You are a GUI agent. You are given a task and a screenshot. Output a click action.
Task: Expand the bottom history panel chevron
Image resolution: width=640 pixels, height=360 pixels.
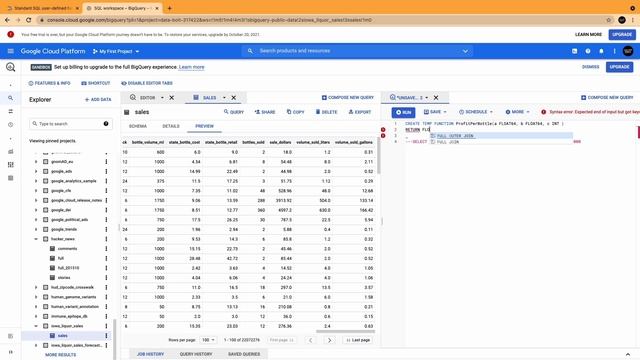click(628, 354)
